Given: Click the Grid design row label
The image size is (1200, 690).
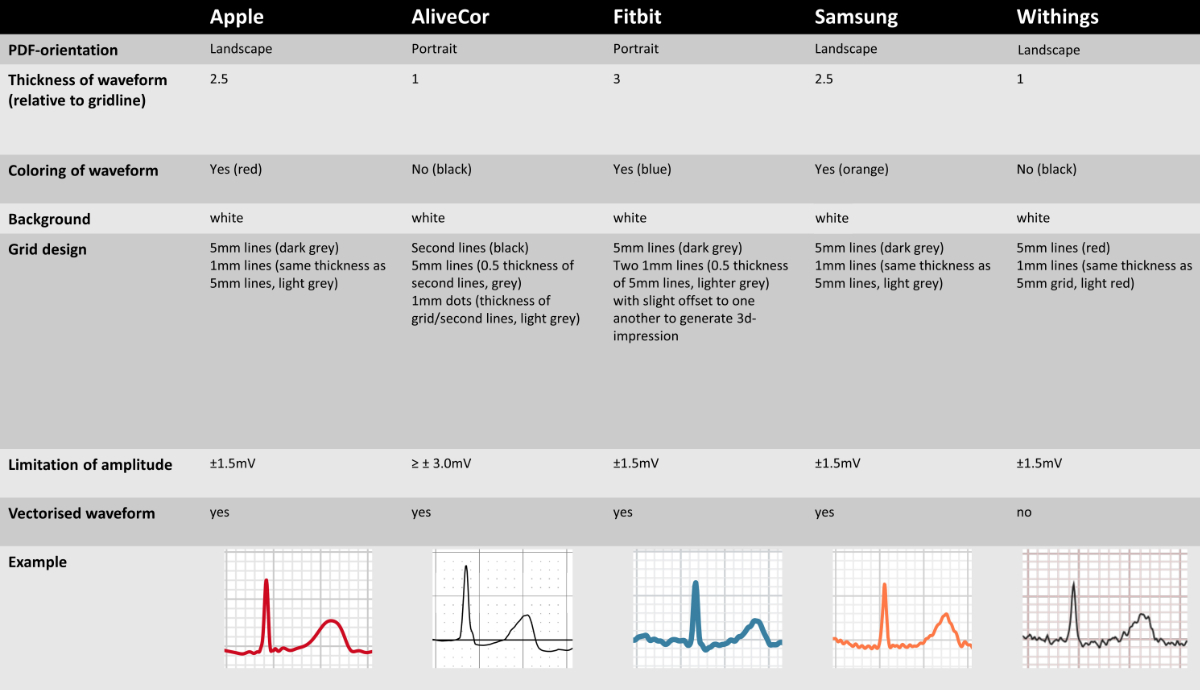Looking at the screenshot, I should 47,249.
